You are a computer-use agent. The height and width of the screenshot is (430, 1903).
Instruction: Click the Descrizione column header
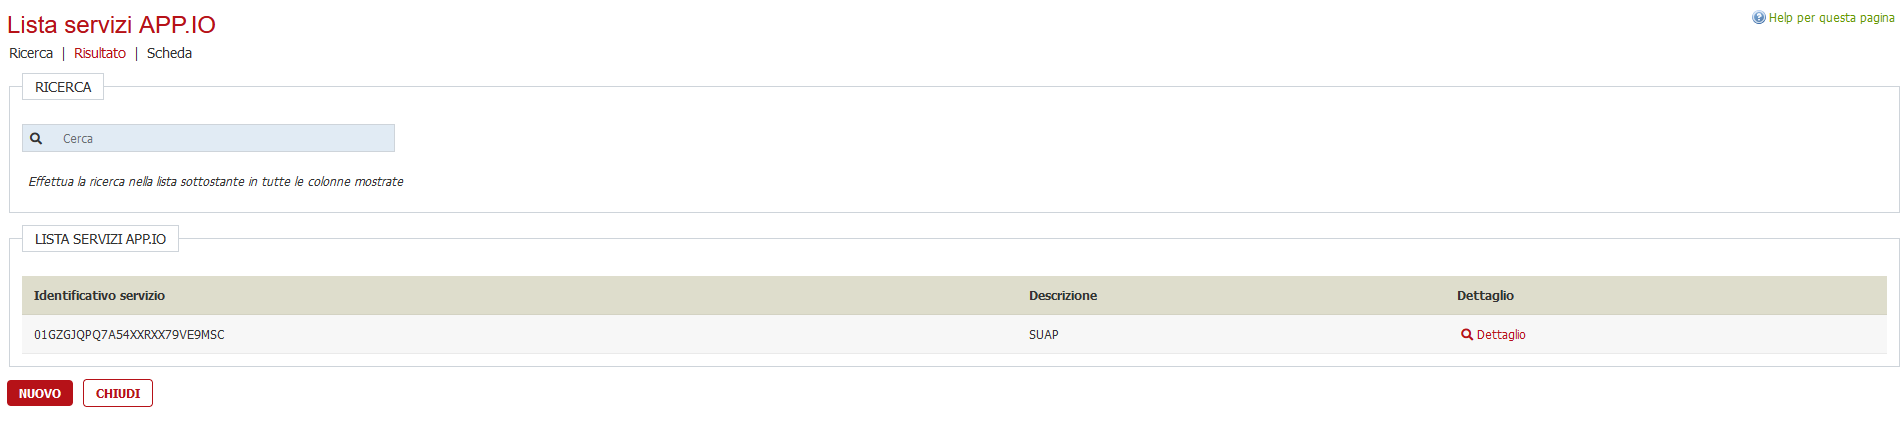tap(1063, 296)
